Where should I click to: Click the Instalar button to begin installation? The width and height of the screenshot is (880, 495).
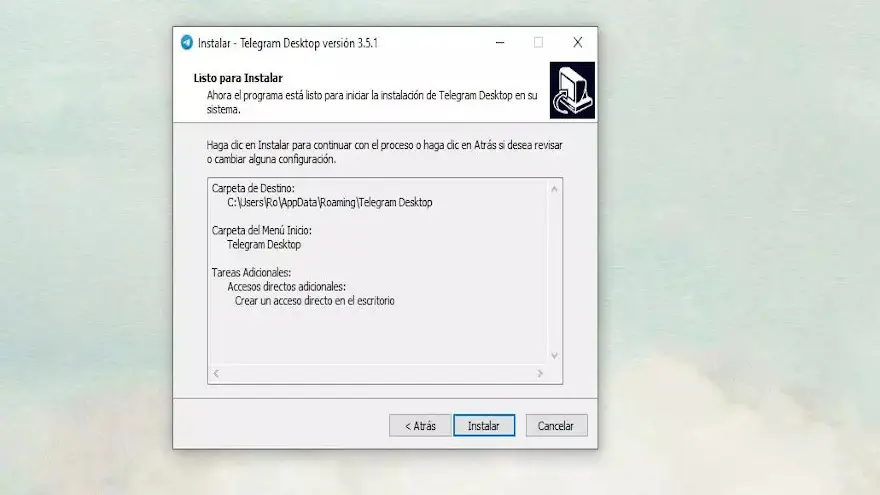pyautogui.click(x=484, y=425)
